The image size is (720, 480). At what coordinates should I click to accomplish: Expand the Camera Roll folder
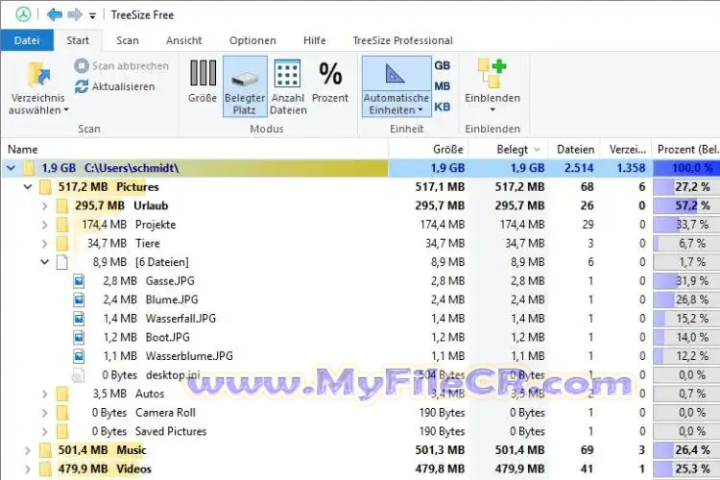pyautogui.click(x=45, y=413)
